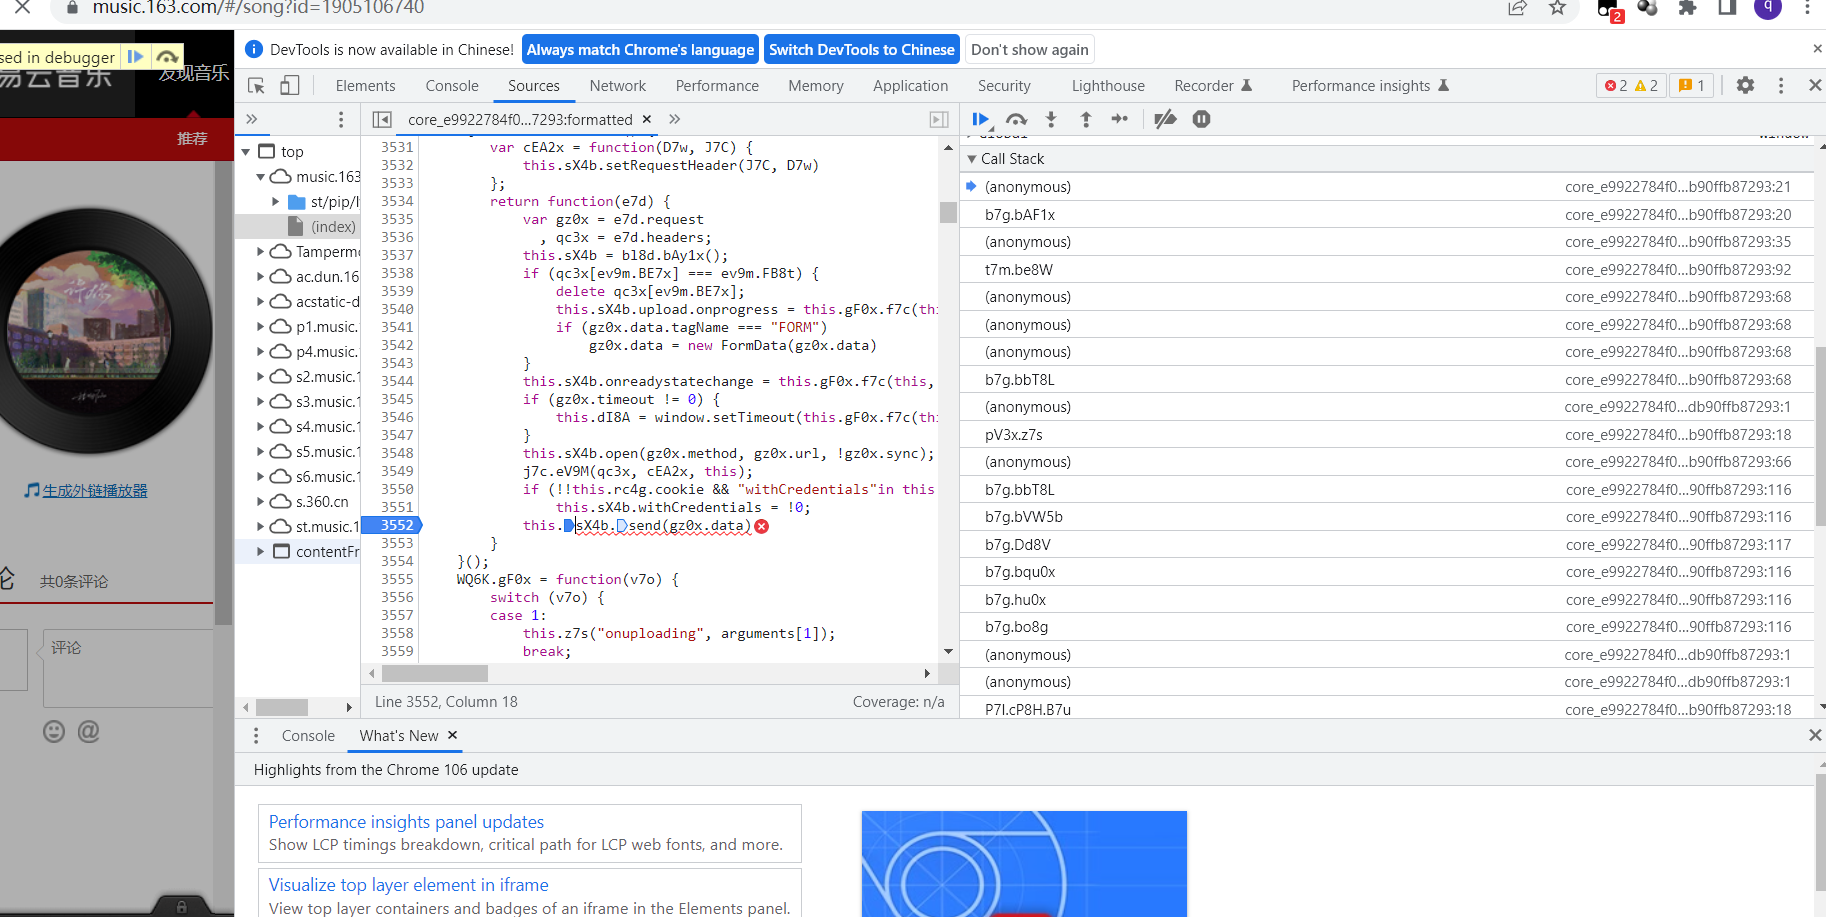Hide the debugger sidebar pane

tap(938, 120)
